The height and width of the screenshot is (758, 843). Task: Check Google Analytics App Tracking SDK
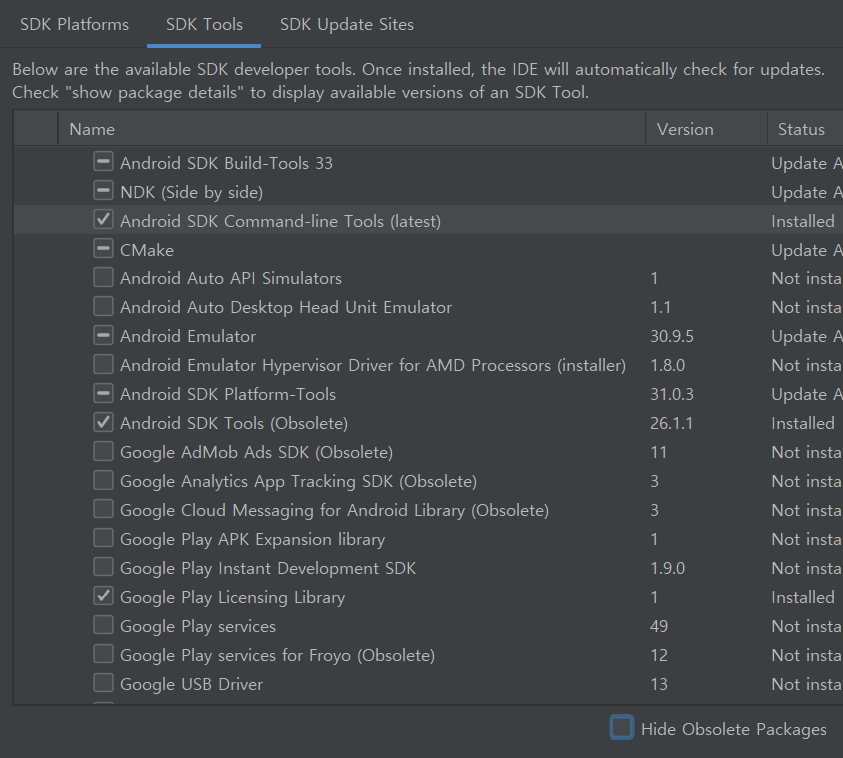(x=103, y=481)
